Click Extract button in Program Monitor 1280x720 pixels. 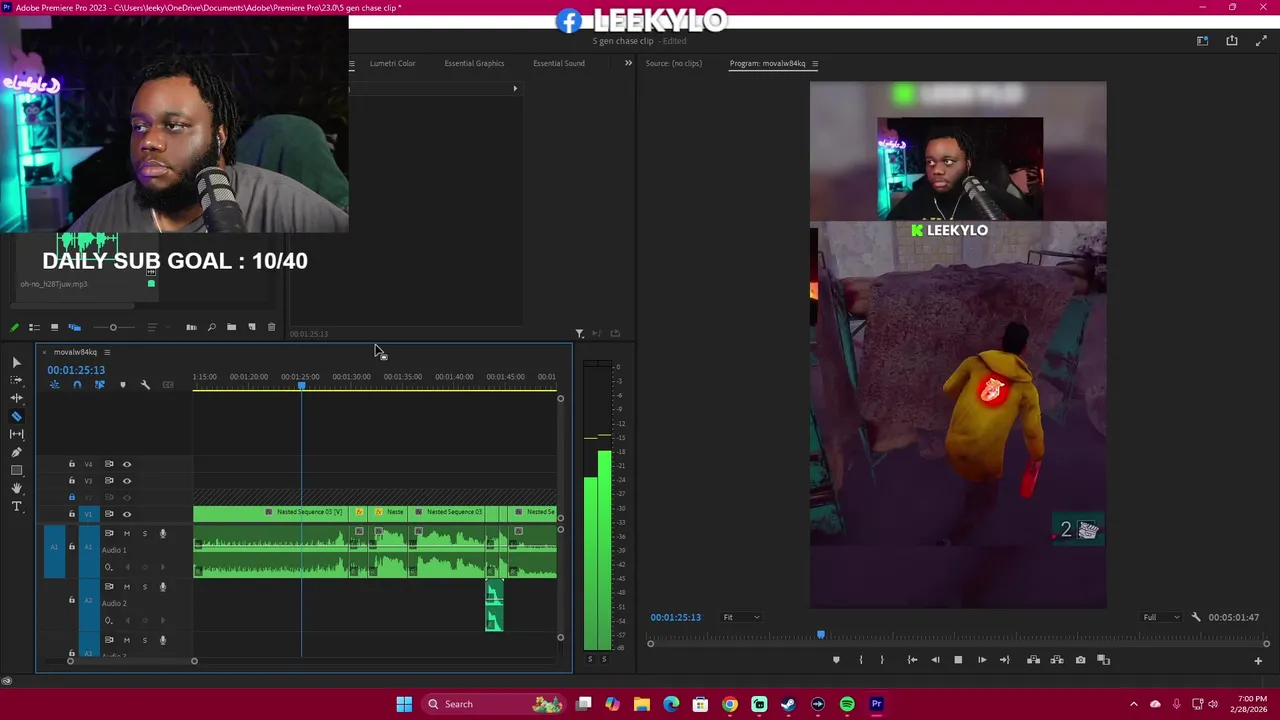tap(1056, 660)
